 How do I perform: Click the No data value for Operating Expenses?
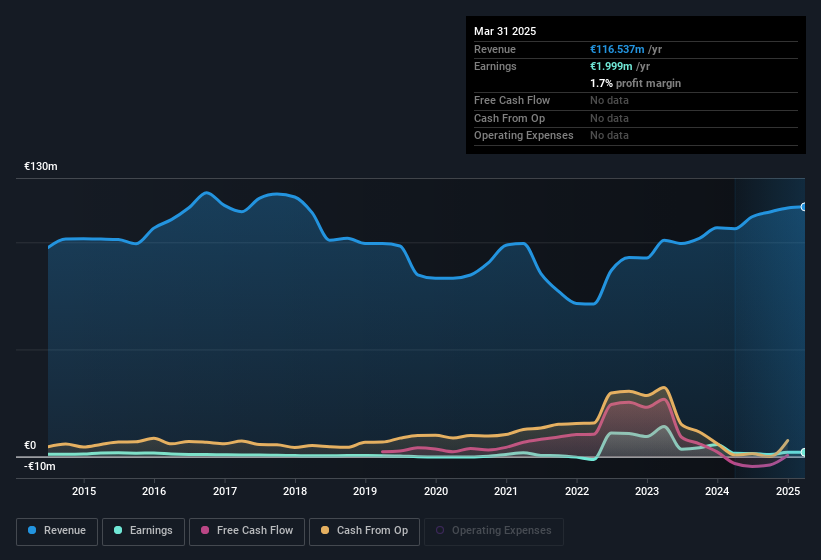[609, 136]
